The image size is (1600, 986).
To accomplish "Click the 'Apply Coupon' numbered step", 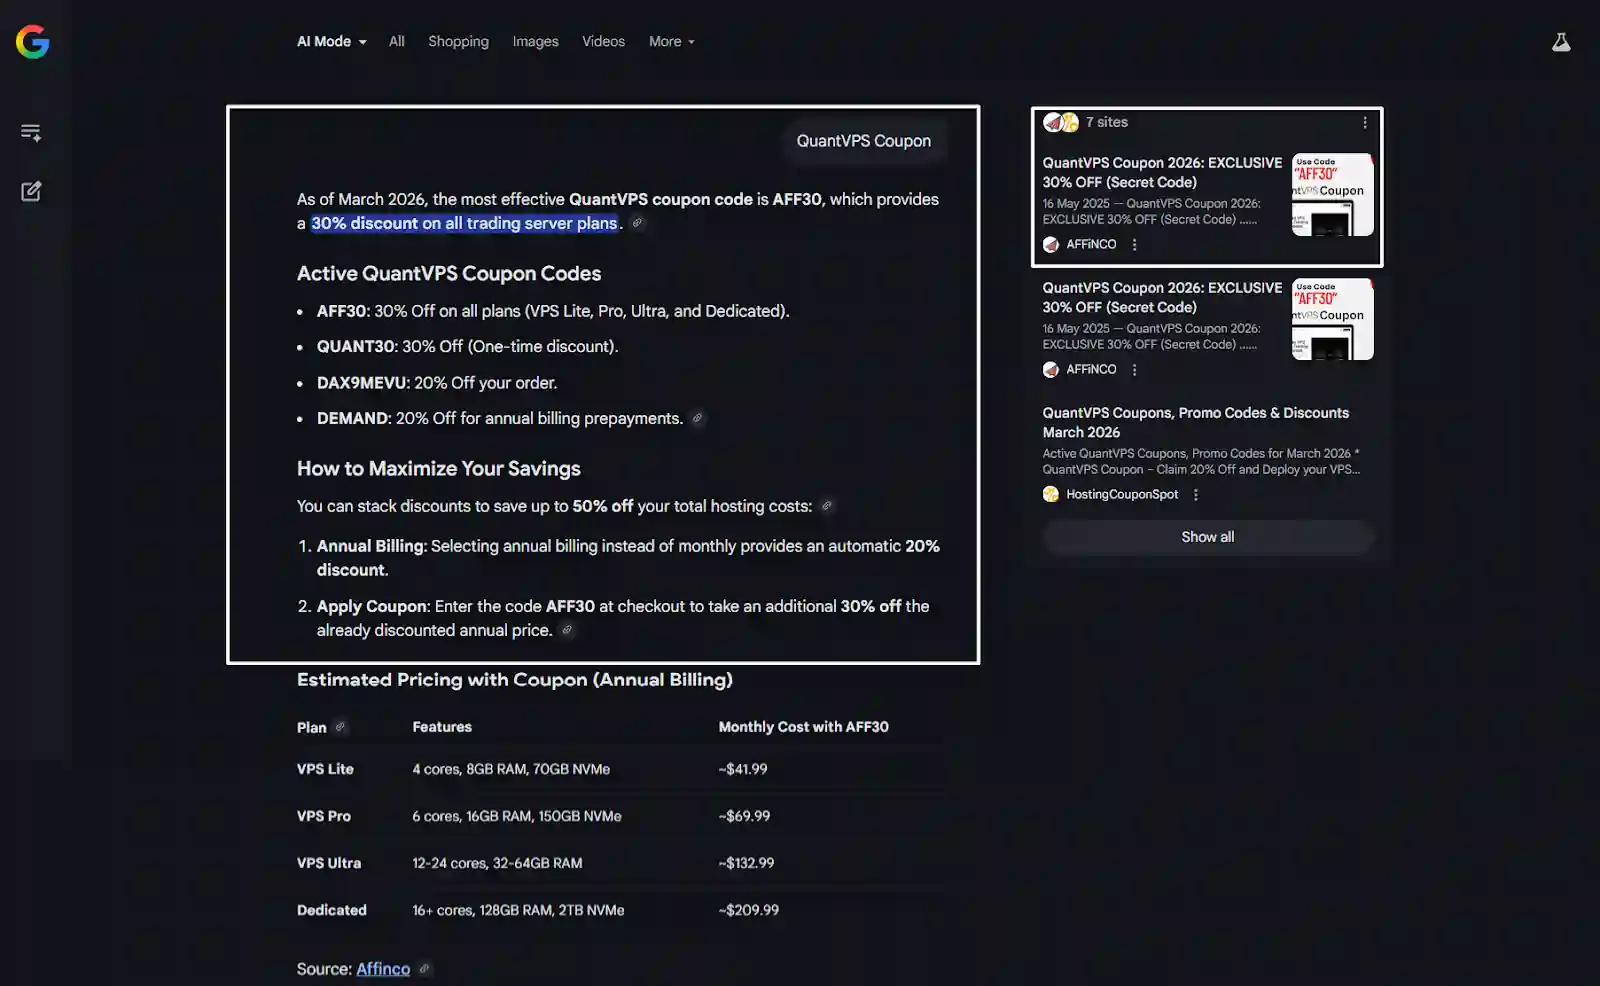I will click(x=623, y=618).
